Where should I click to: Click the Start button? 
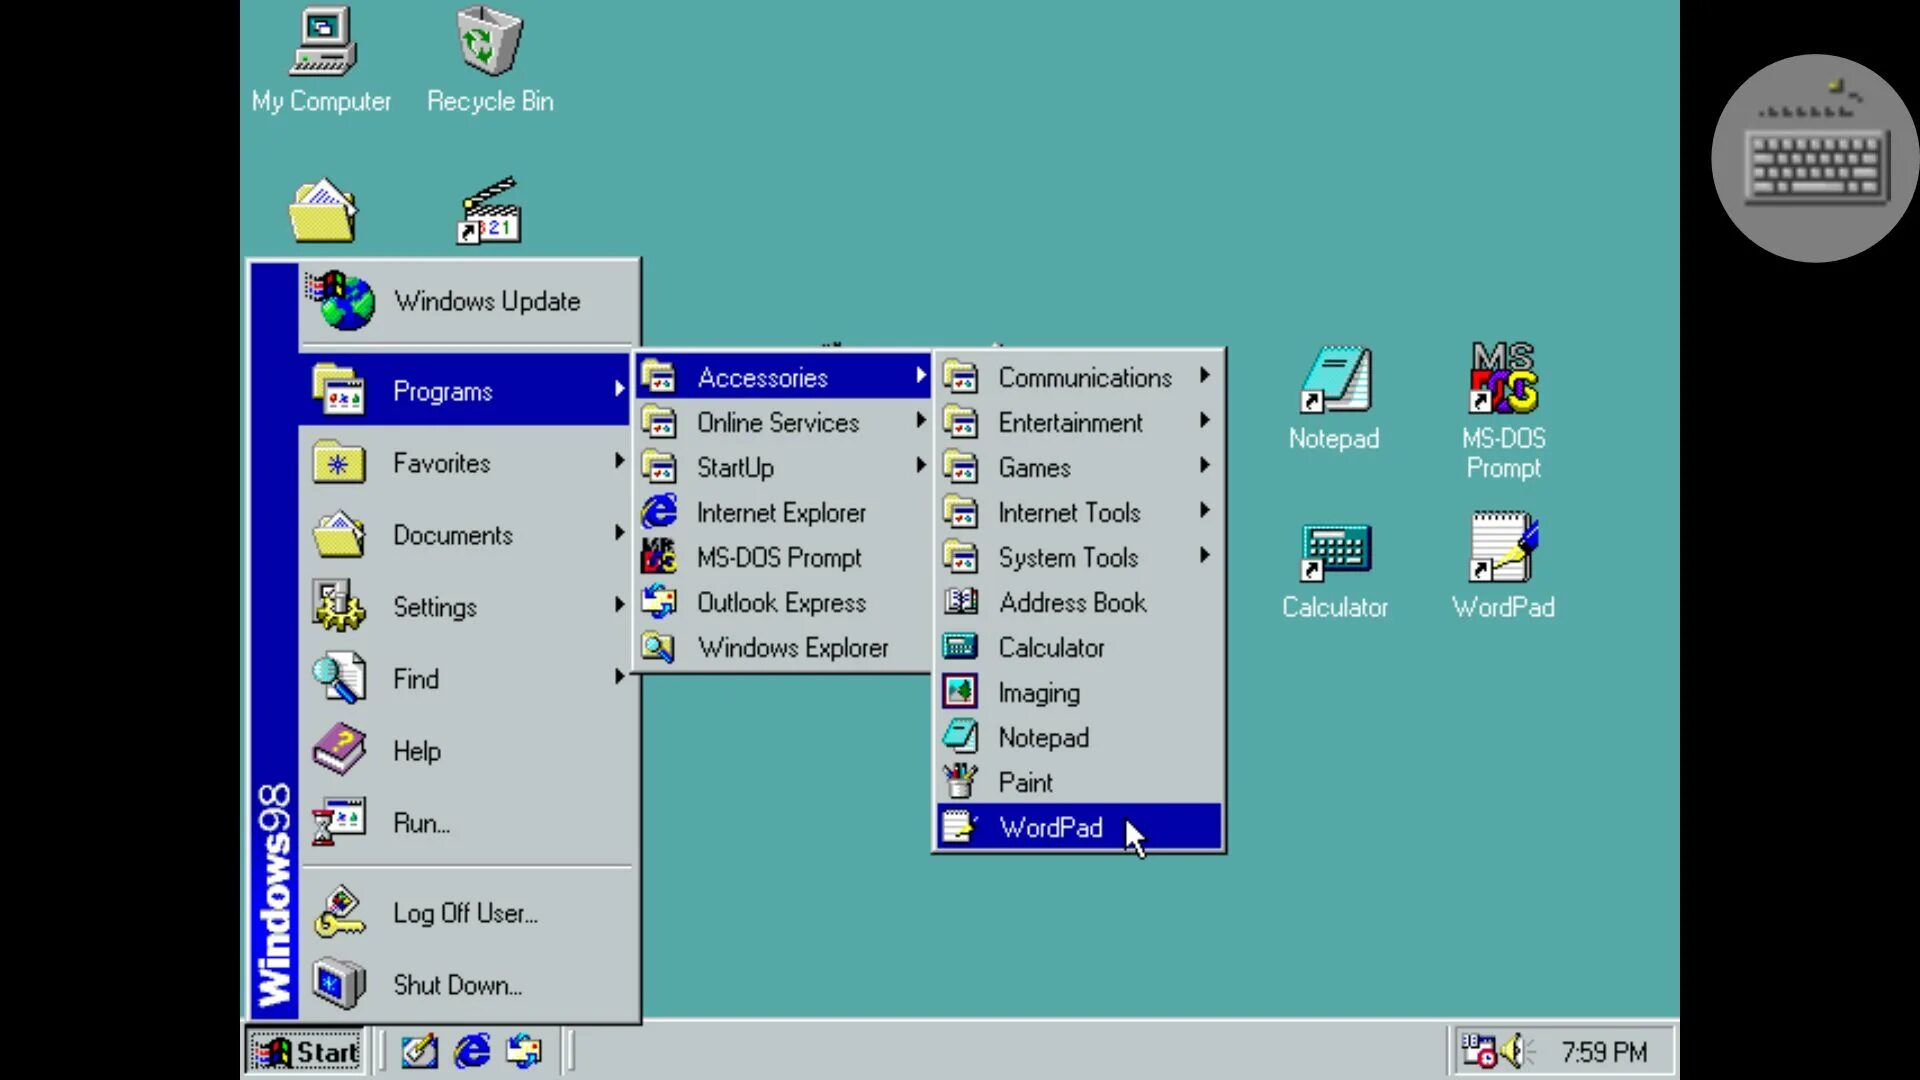306,1052
